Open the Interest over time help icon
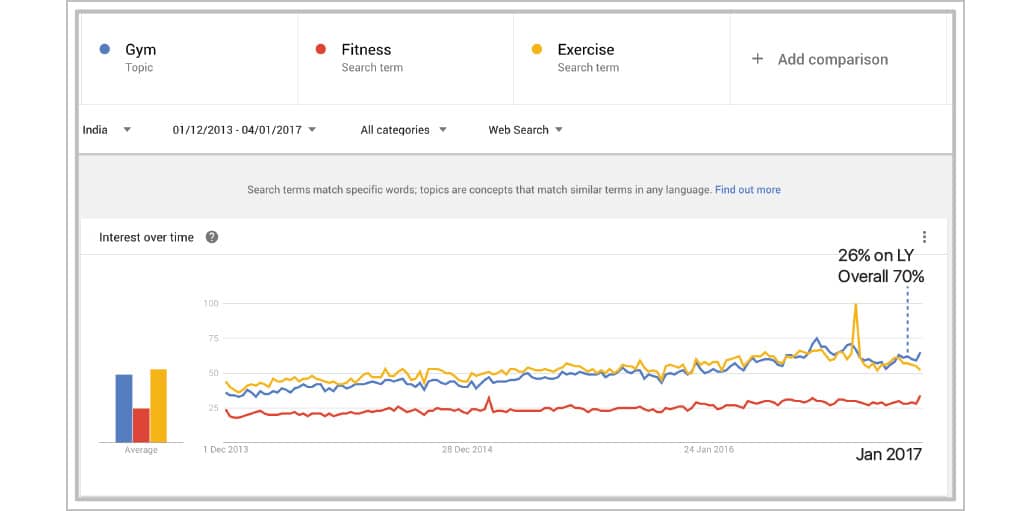Viewport: 1032px width, 511px height. (x=212, y=237)
